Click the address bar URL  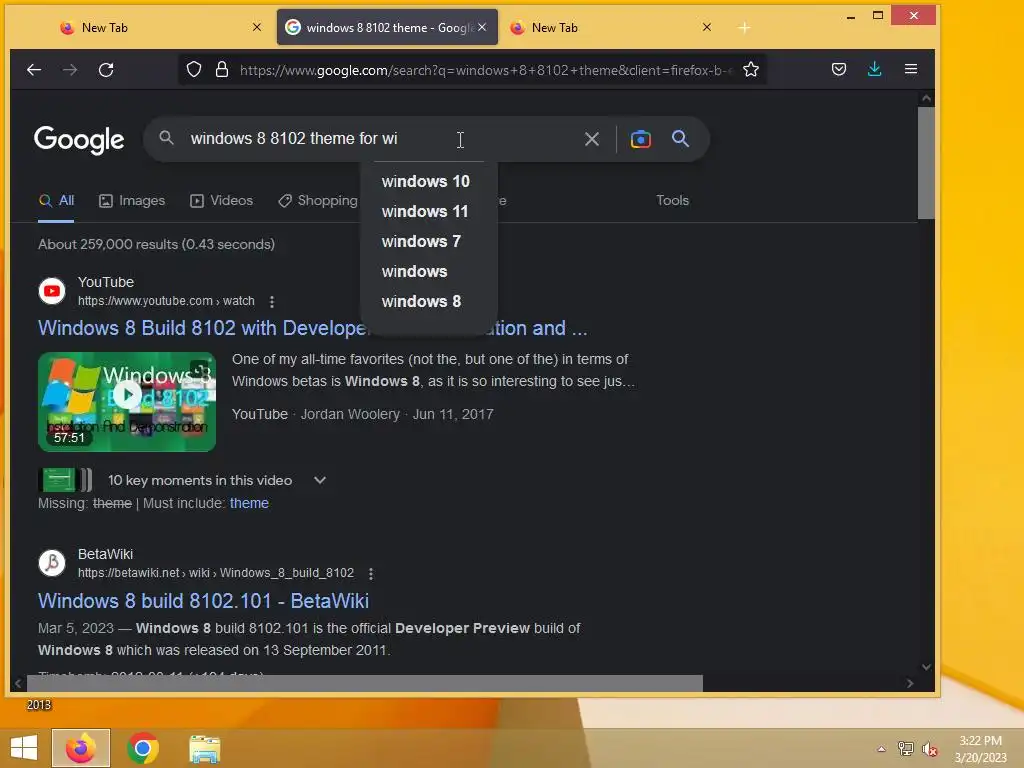coord(487,70)
